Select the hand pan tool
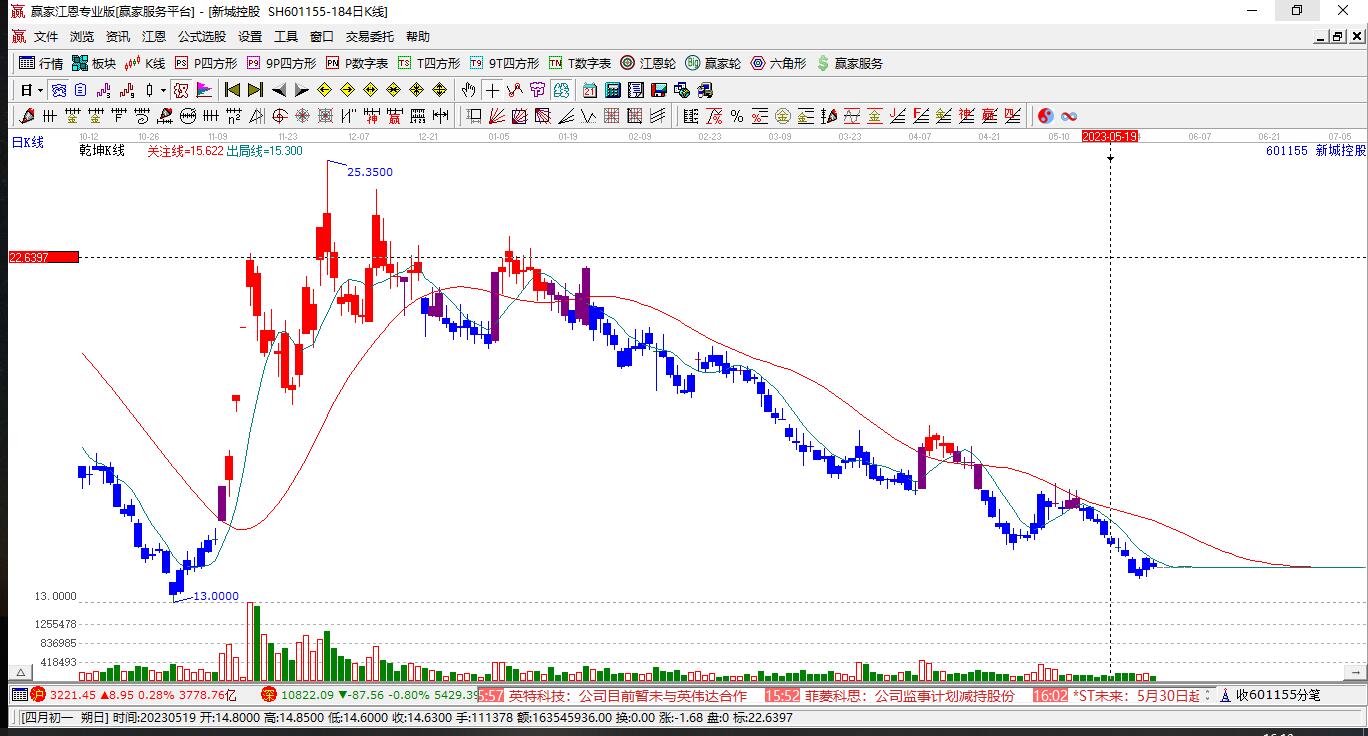Image resolution: width=1368 pixels, height=736 pixels. 468,90
